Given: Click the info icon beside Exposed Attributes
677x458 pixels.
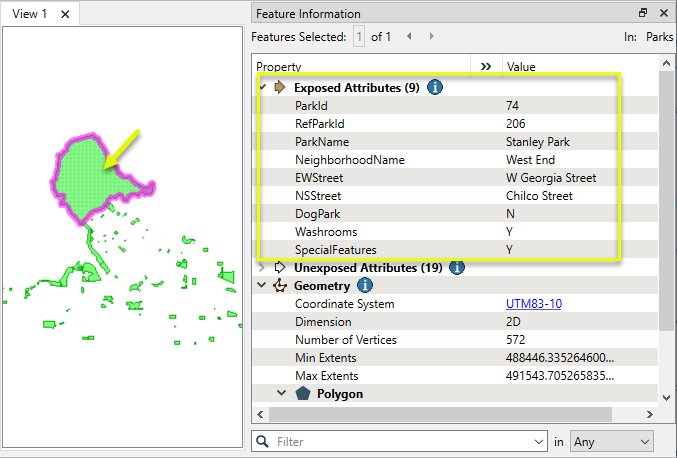Looking at the screenshot, I should coord(436,88).
